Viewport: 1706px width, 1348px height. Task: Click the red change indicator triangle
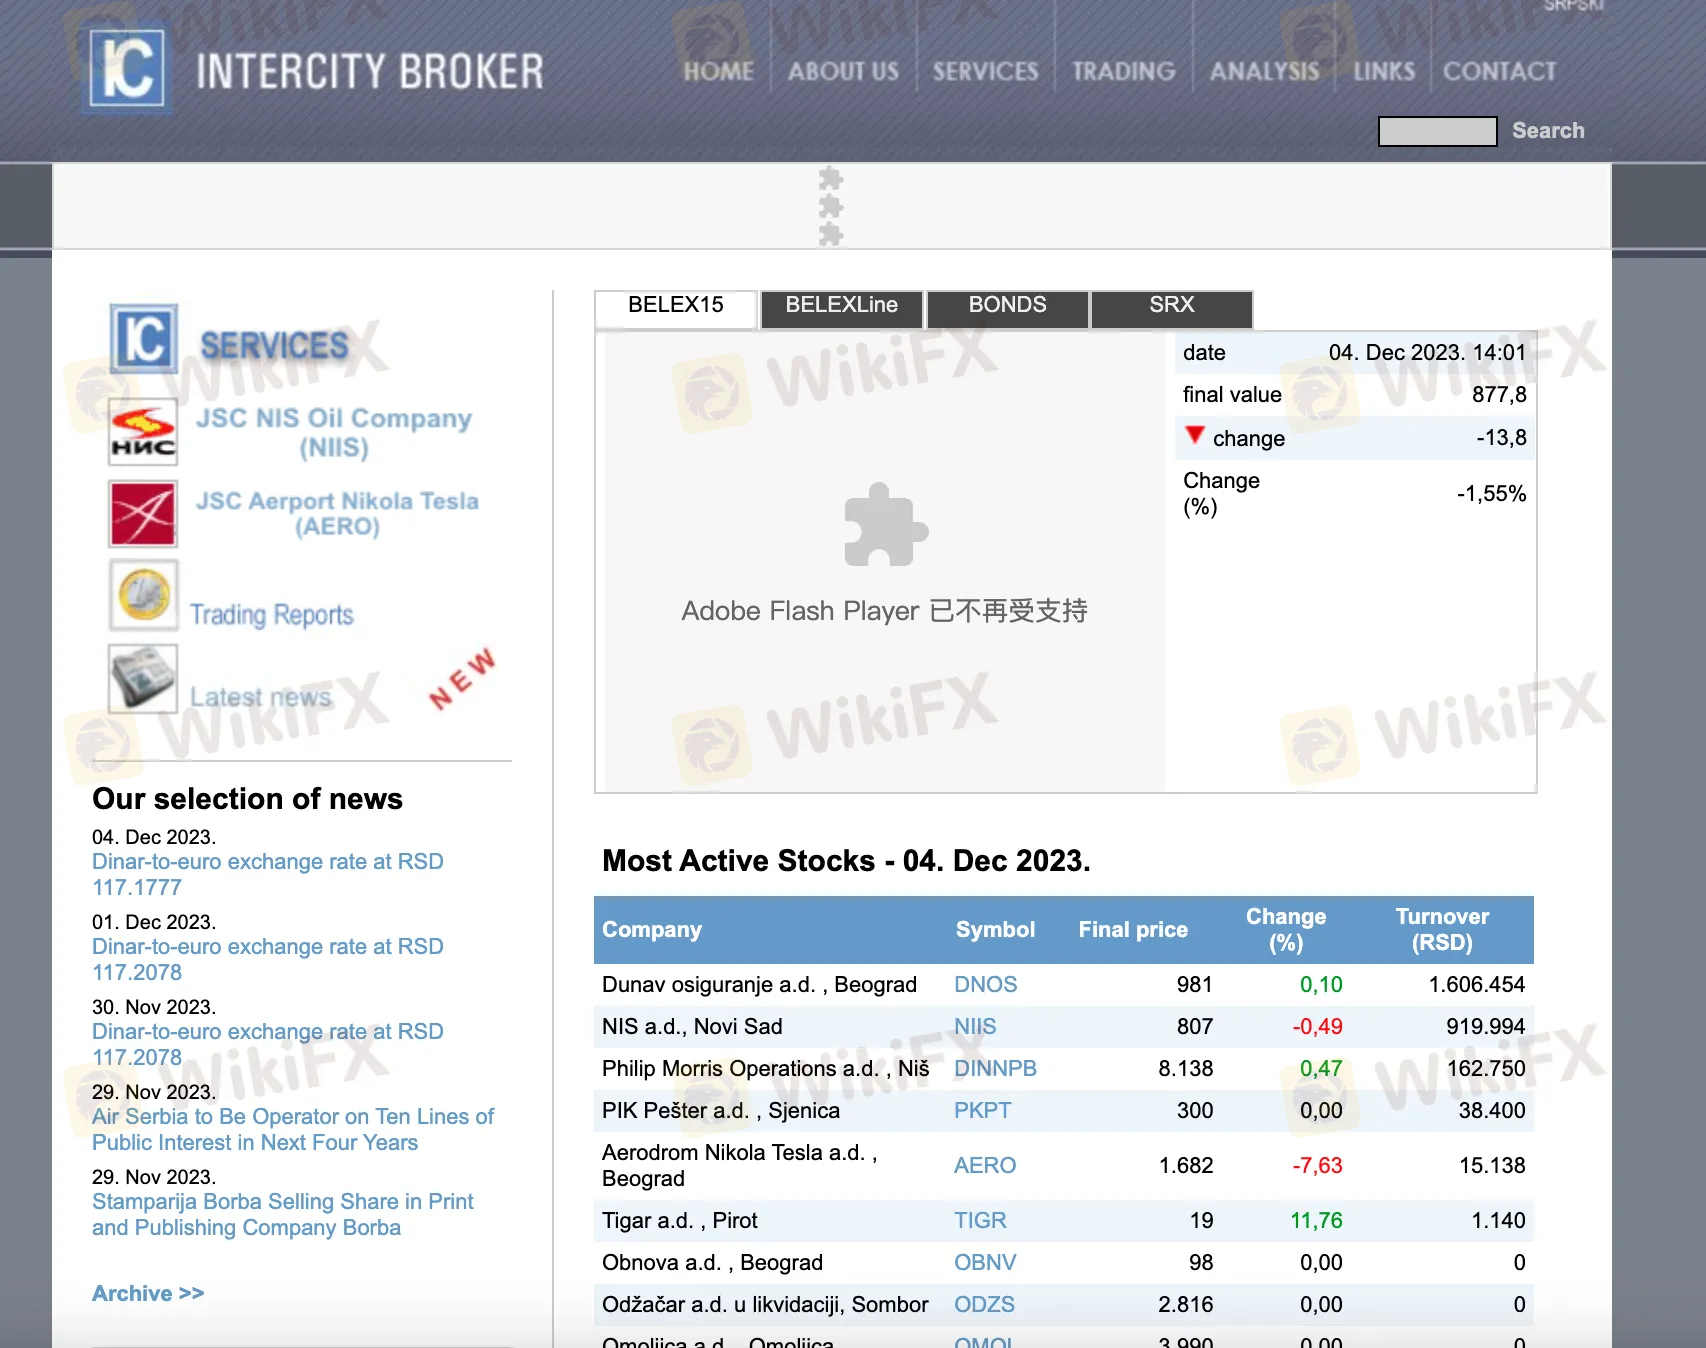[x=1195, y=437]
